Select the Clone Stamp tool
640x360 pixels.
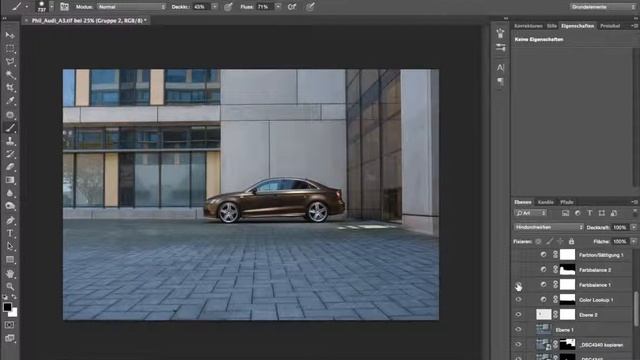(x=10, y=141)
